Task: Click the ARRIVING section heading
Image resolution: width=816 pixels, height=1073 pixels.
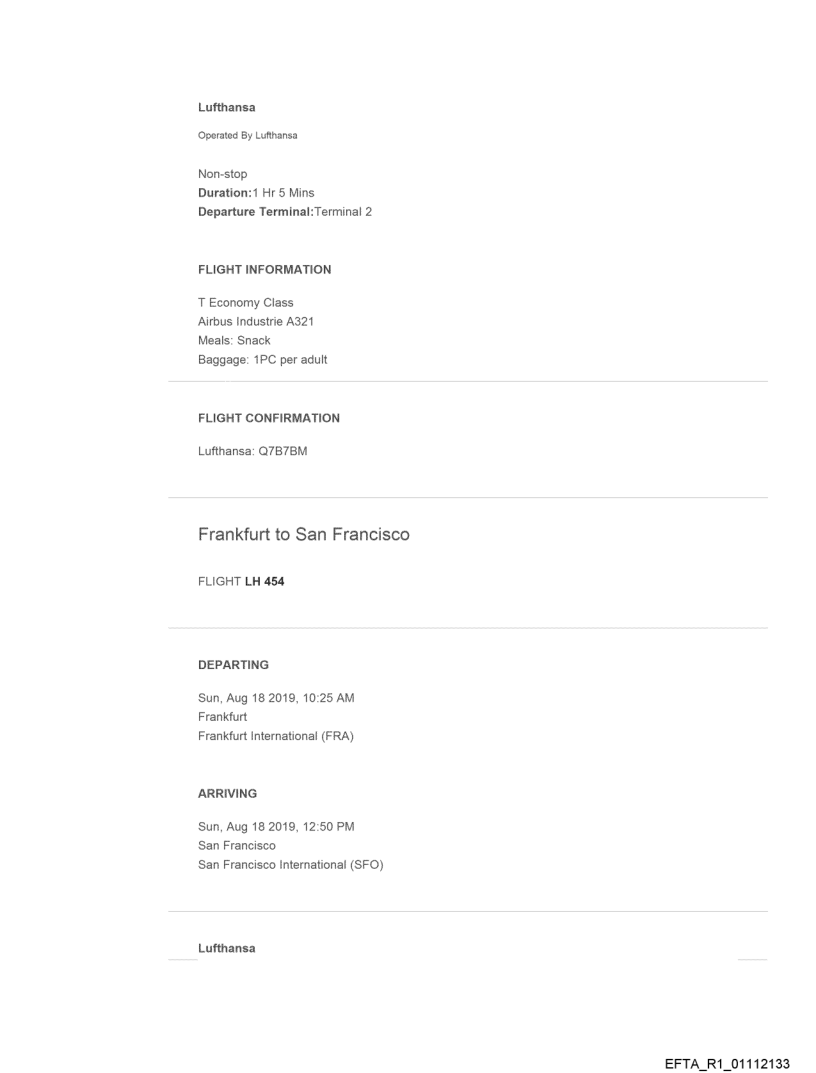Action: pyautogui.click(x=227, y=794)
